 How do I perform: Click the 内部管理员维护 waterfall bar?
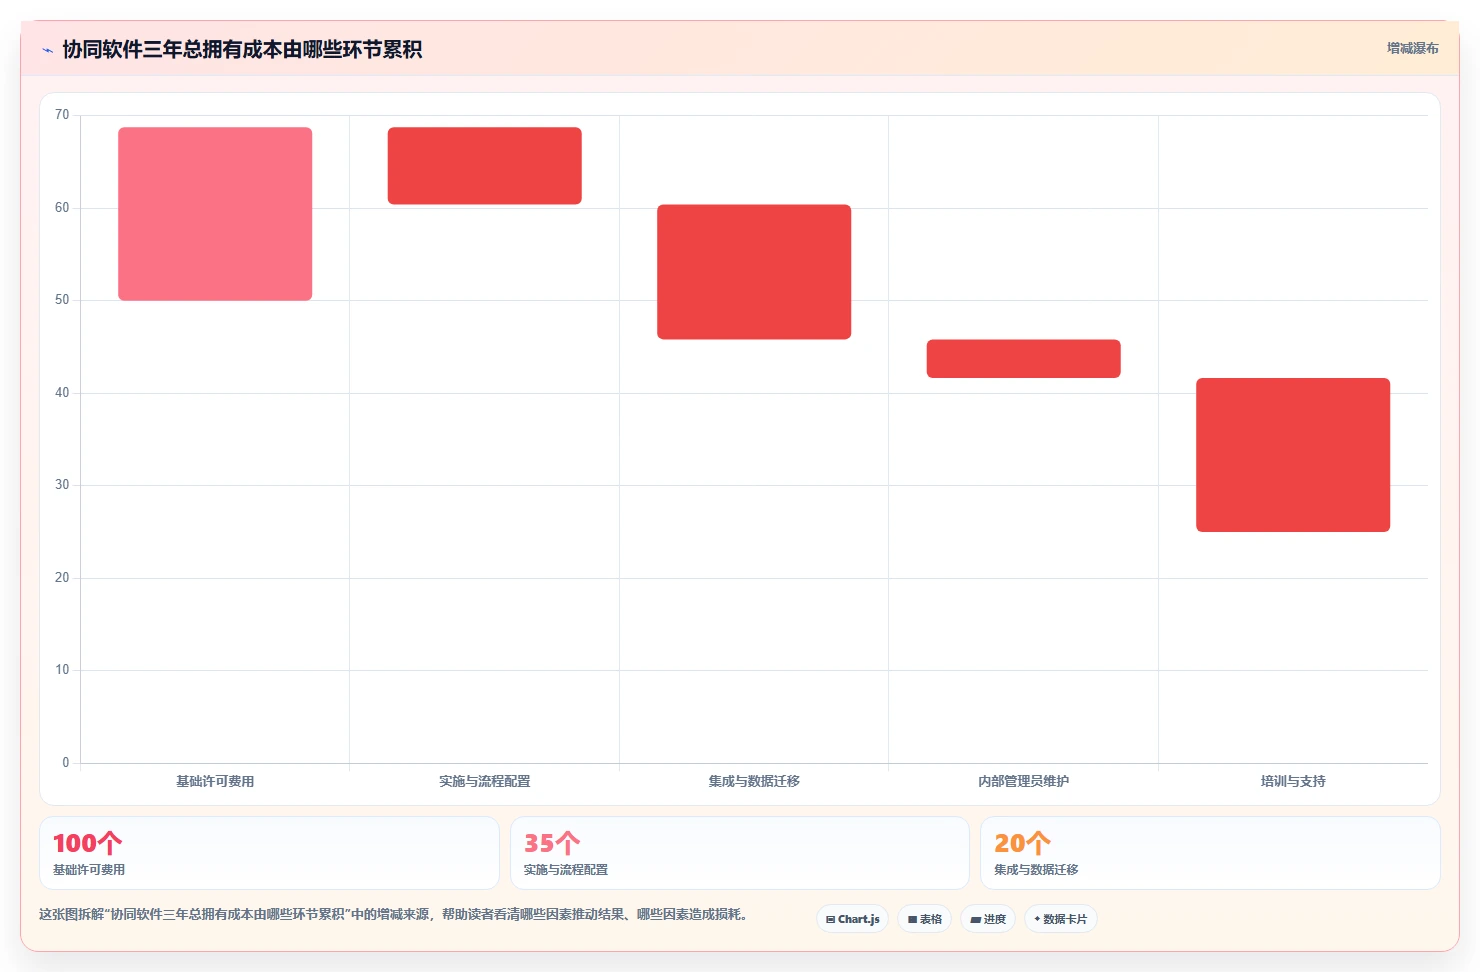[x=1024, y=359]
